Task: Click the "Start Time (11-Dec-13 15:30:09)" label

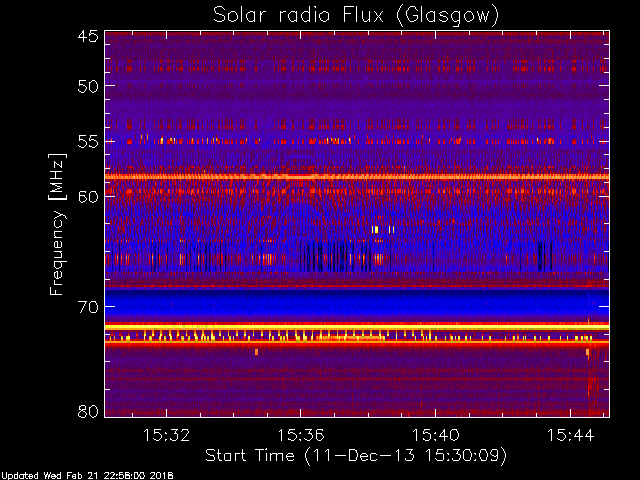Action: coord(356,455)
